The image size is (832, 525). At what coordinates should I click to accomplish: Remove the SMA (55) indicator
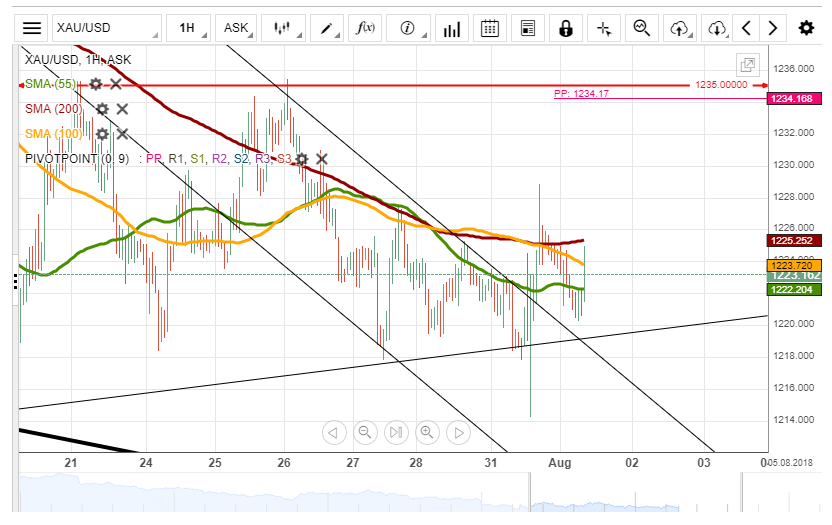coord(116,84)
